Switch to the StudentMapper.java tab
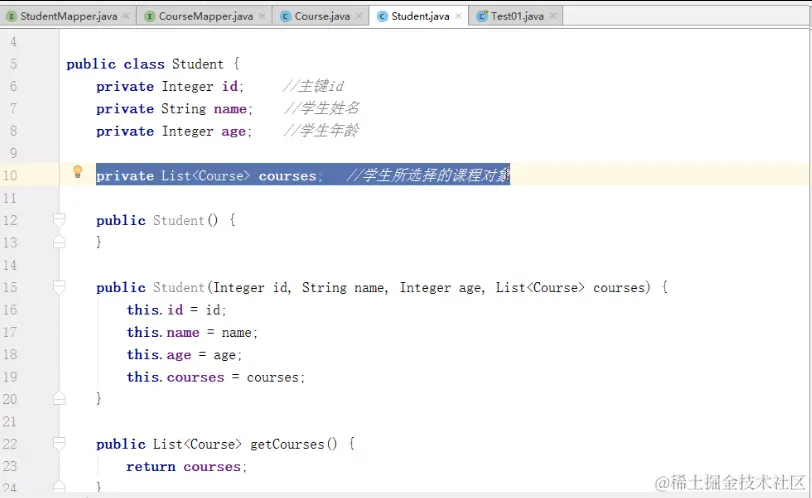 point(69,16)
